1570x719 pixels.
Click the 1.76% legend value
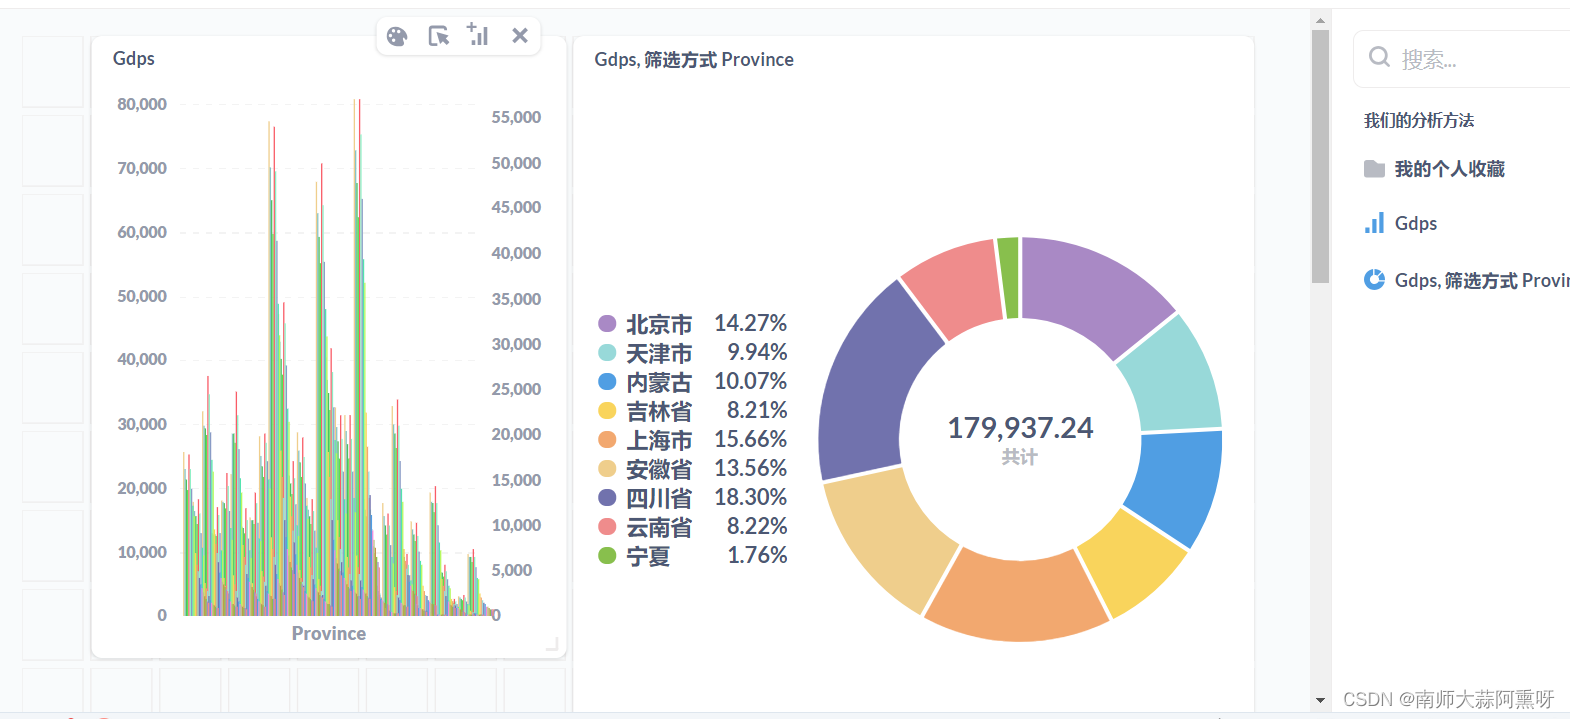tap(757, 555)
